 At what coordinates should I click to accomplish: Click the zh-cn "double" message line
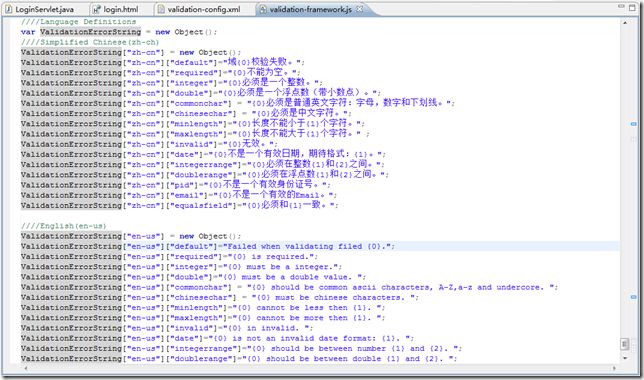[x=201, y=93]
